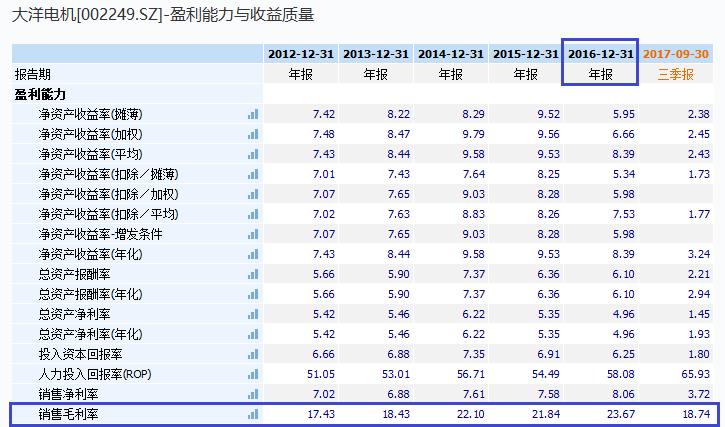Image resolution: width=725 pixels, height=427 pixels.
Task: Open chart icon for 投入资本回报率 row
Action: pyautogui.click(x=253, y=354)
